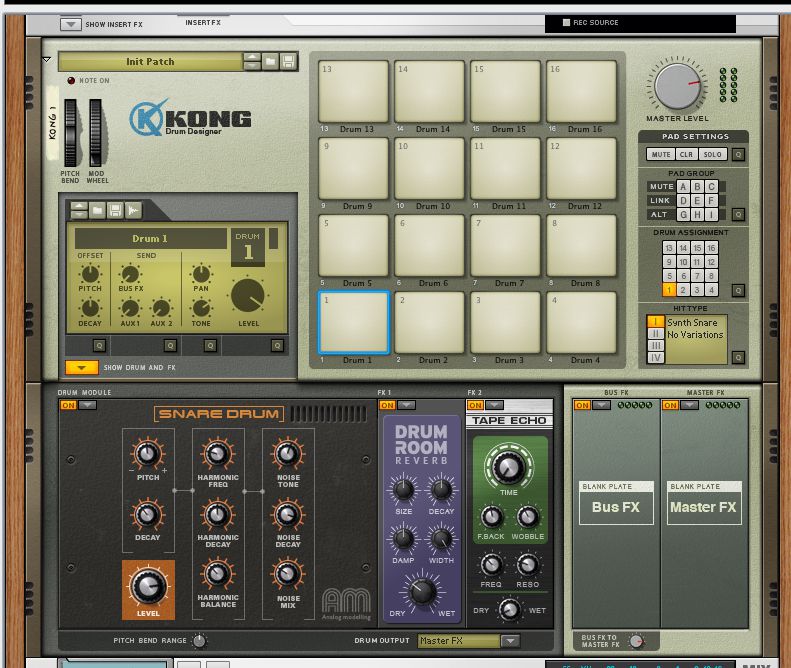
Task: Open quick edit Q under Level knob
Action: (x=277, y=346)
